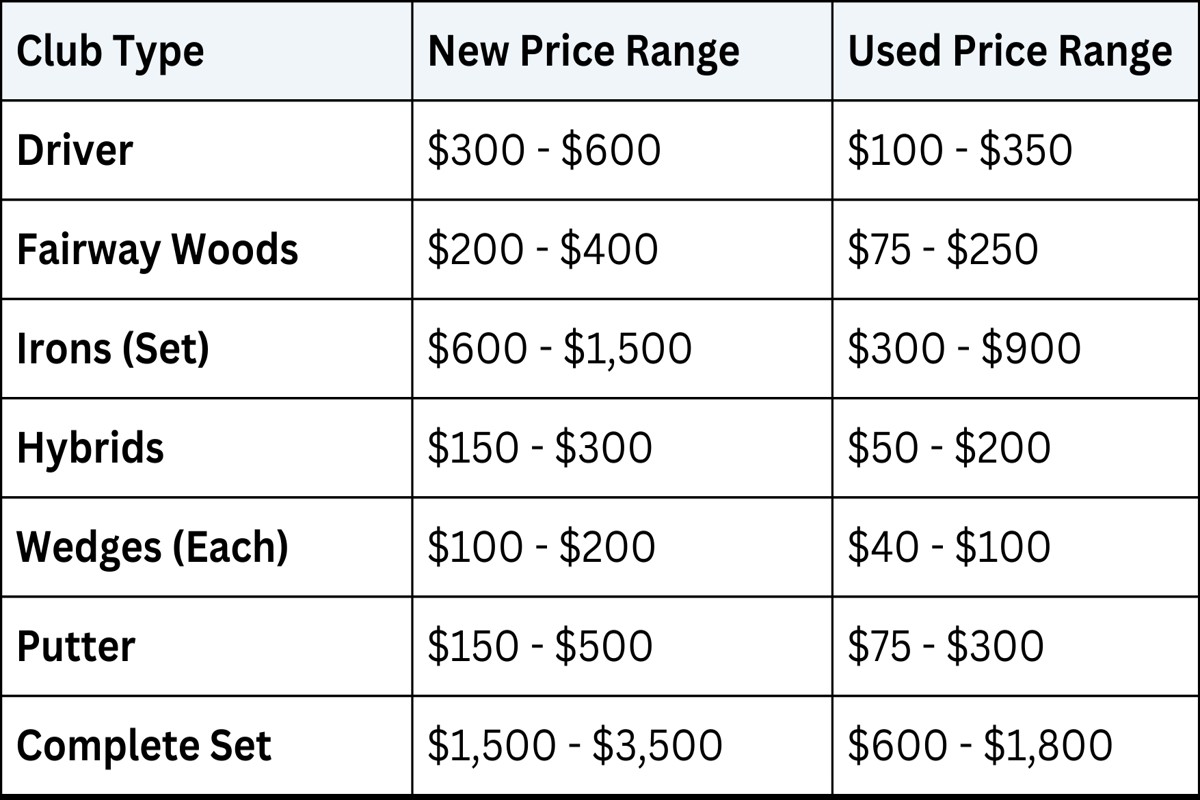Click the Used Price Range header
The width and height of the screenshot is (1200, 800).
pos(1009,51)
